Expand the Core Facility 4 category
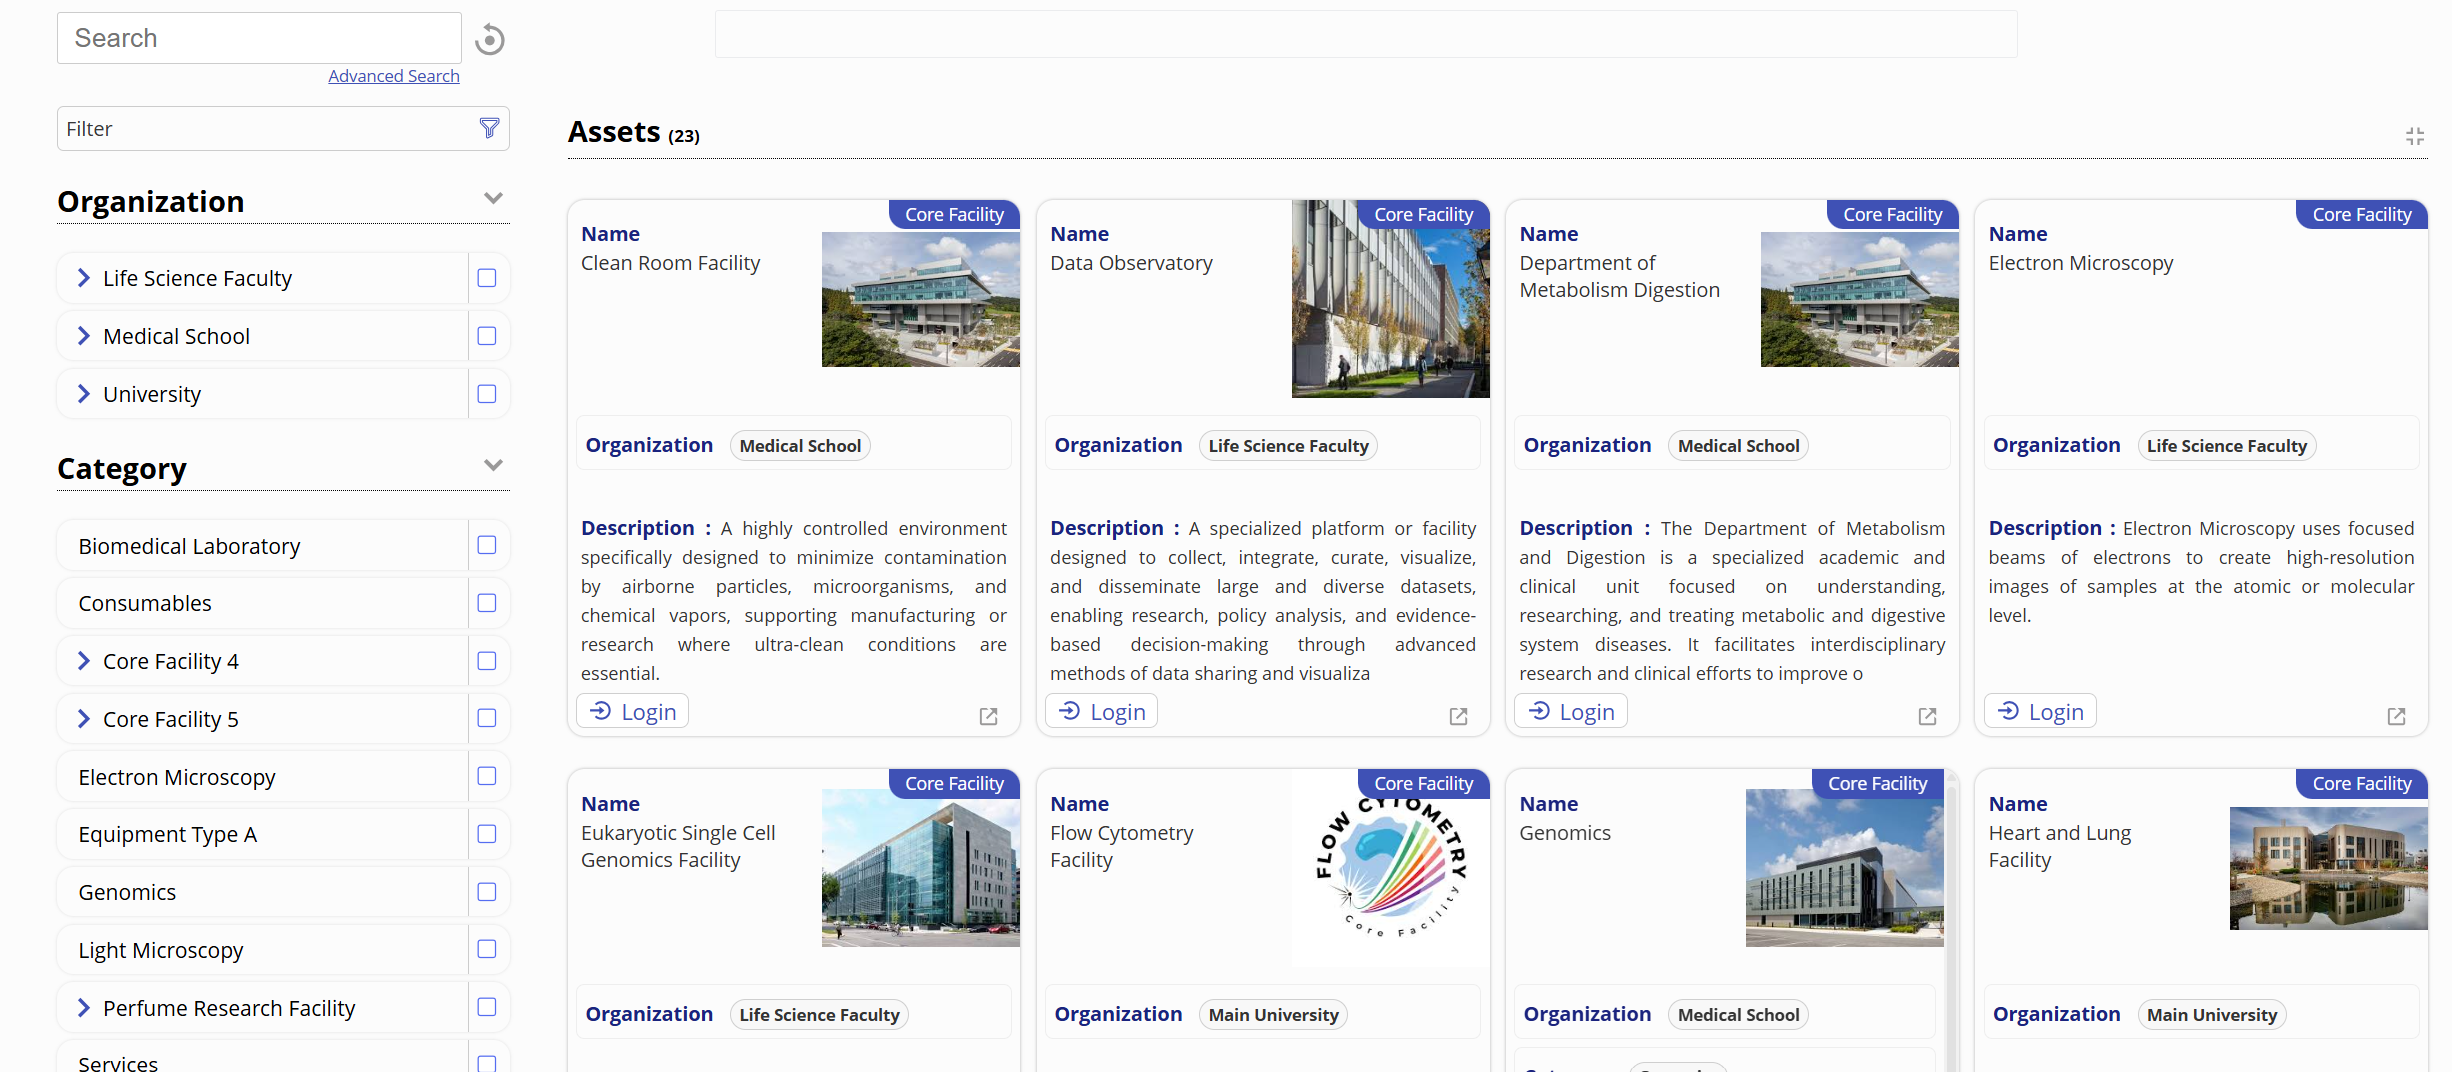 pyautogui.click(x=84, y=661)
